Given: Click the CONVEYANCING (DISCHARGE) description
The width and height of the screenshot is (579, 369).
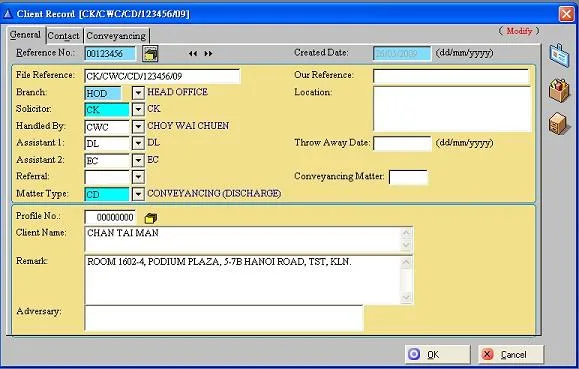Looking at the screenshot, I should pos(214,193).
